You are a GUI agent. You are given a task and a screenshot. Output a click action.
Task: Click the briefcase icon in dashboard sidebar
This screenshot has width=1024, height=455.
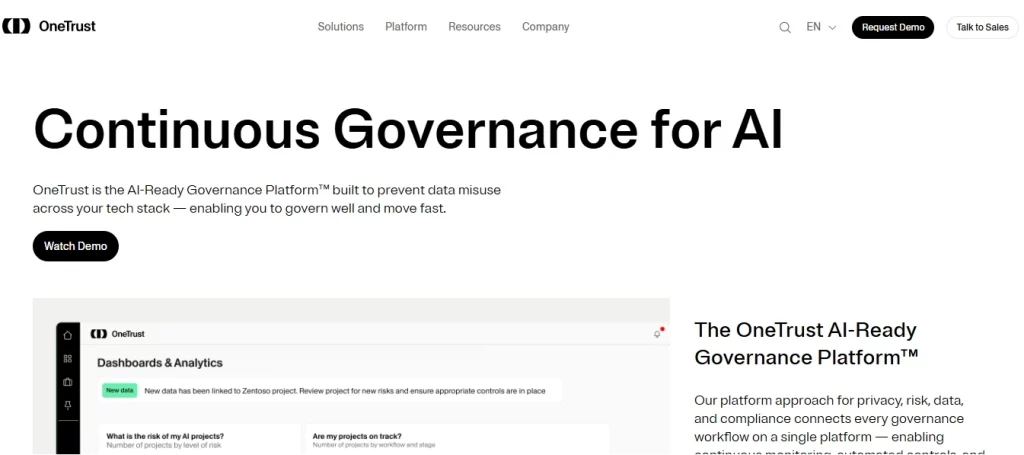(68, 382)
